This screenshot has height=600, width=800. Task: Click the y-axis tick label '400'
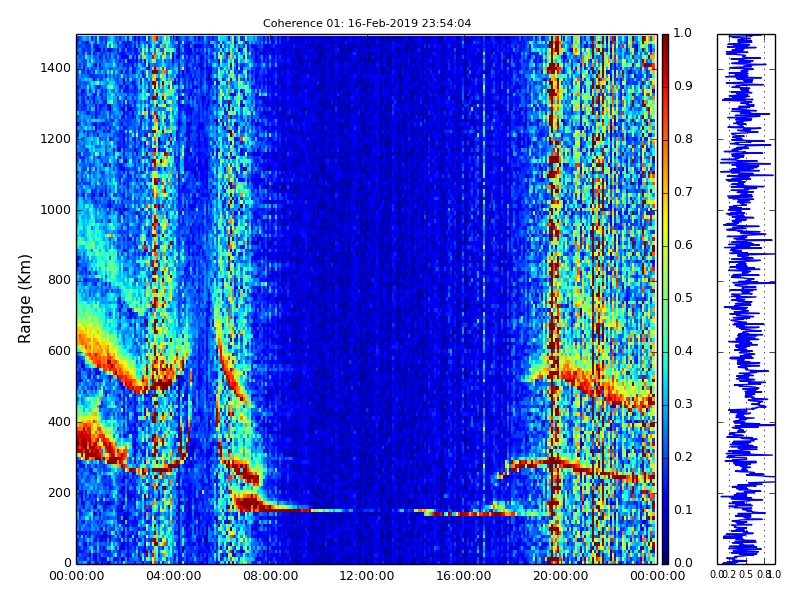click(x=59, y=422)
